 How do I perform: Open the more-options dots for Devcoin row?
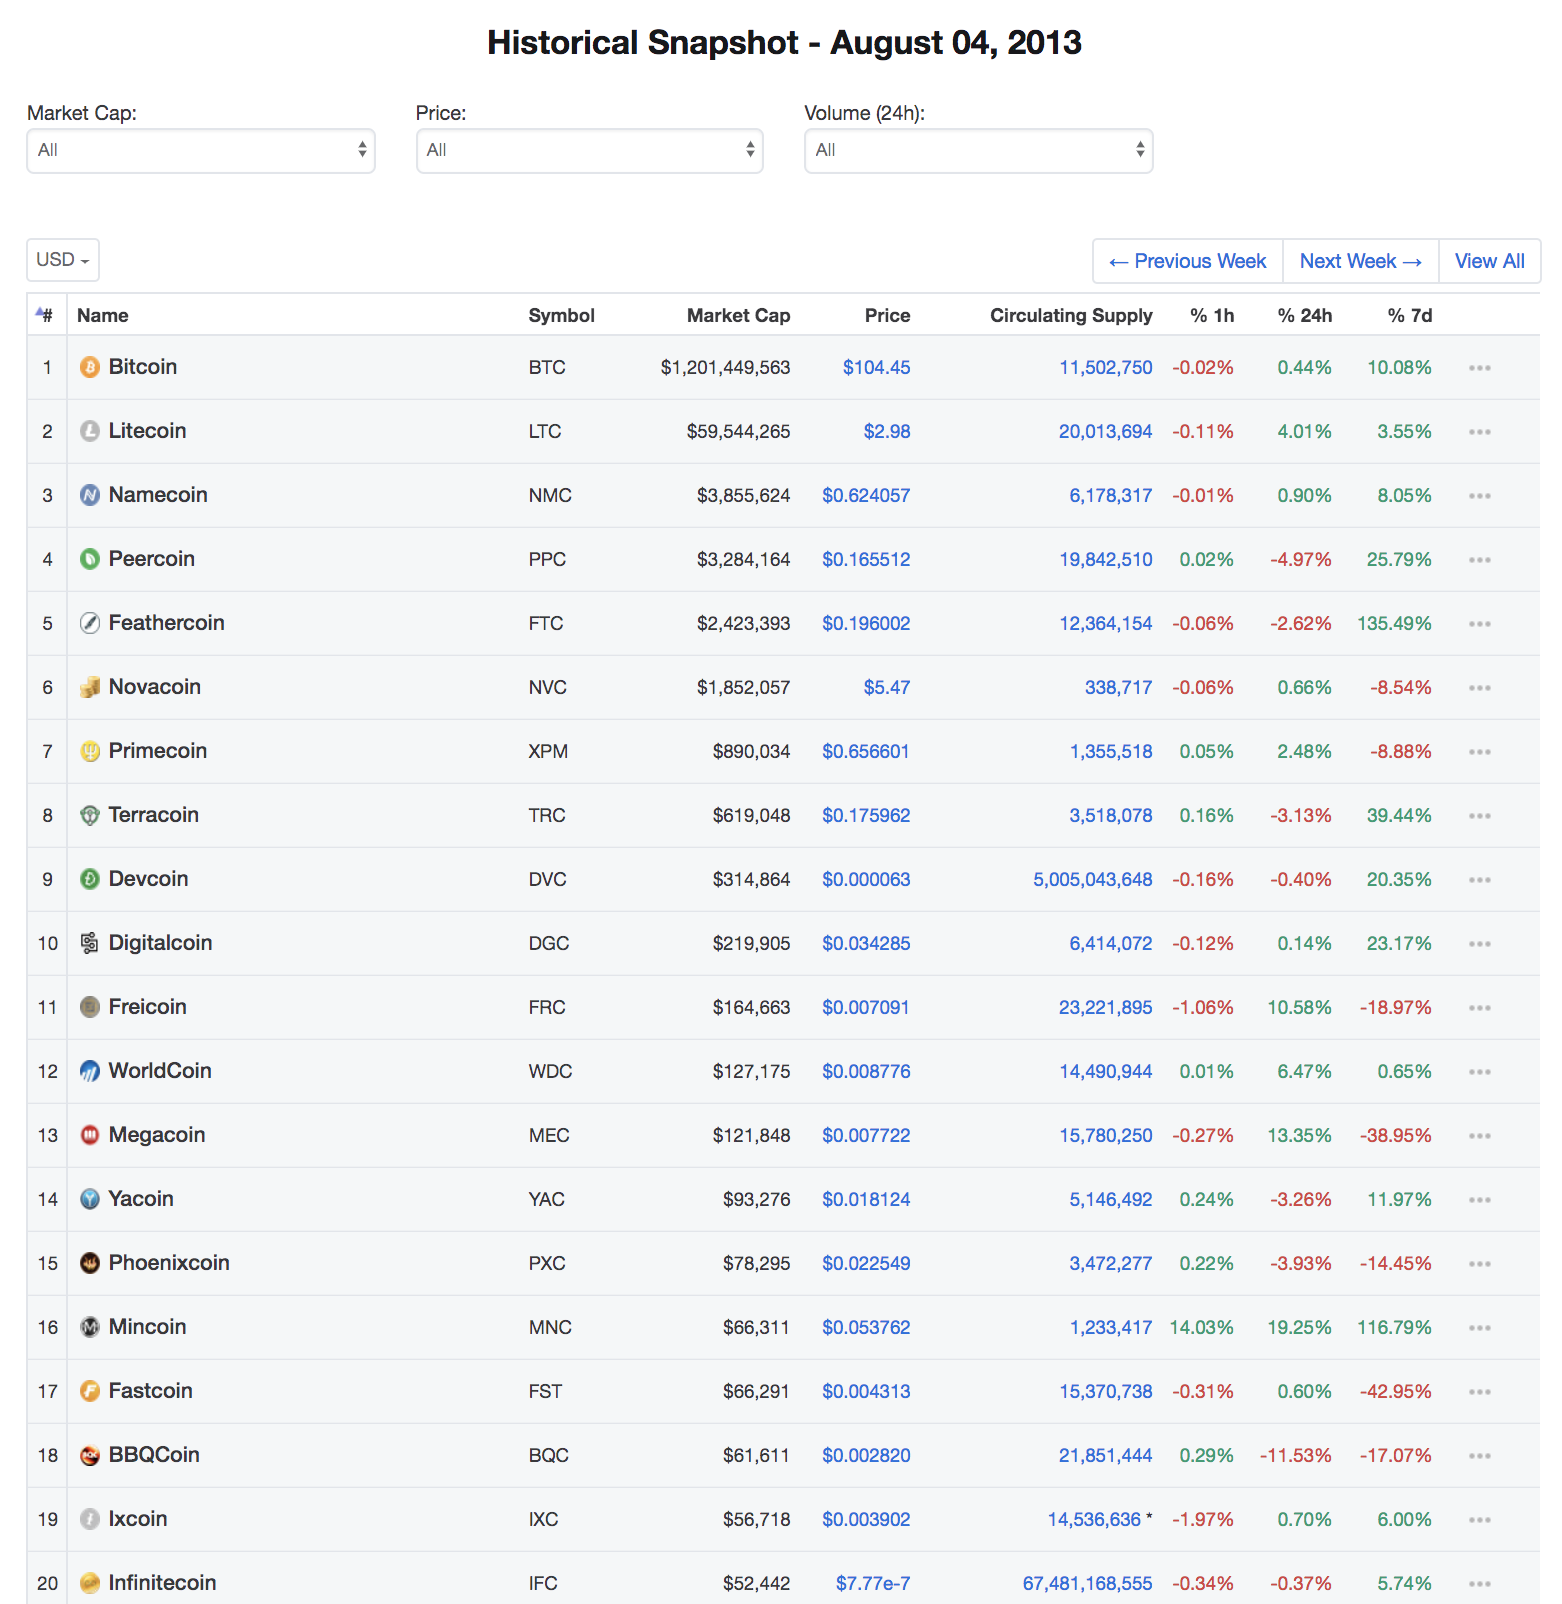(1480, 880)
